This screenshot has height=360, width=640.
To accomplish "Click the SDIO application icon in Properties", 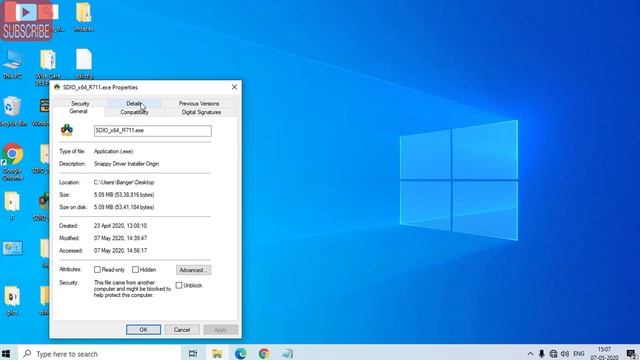I will click(67, 130).
